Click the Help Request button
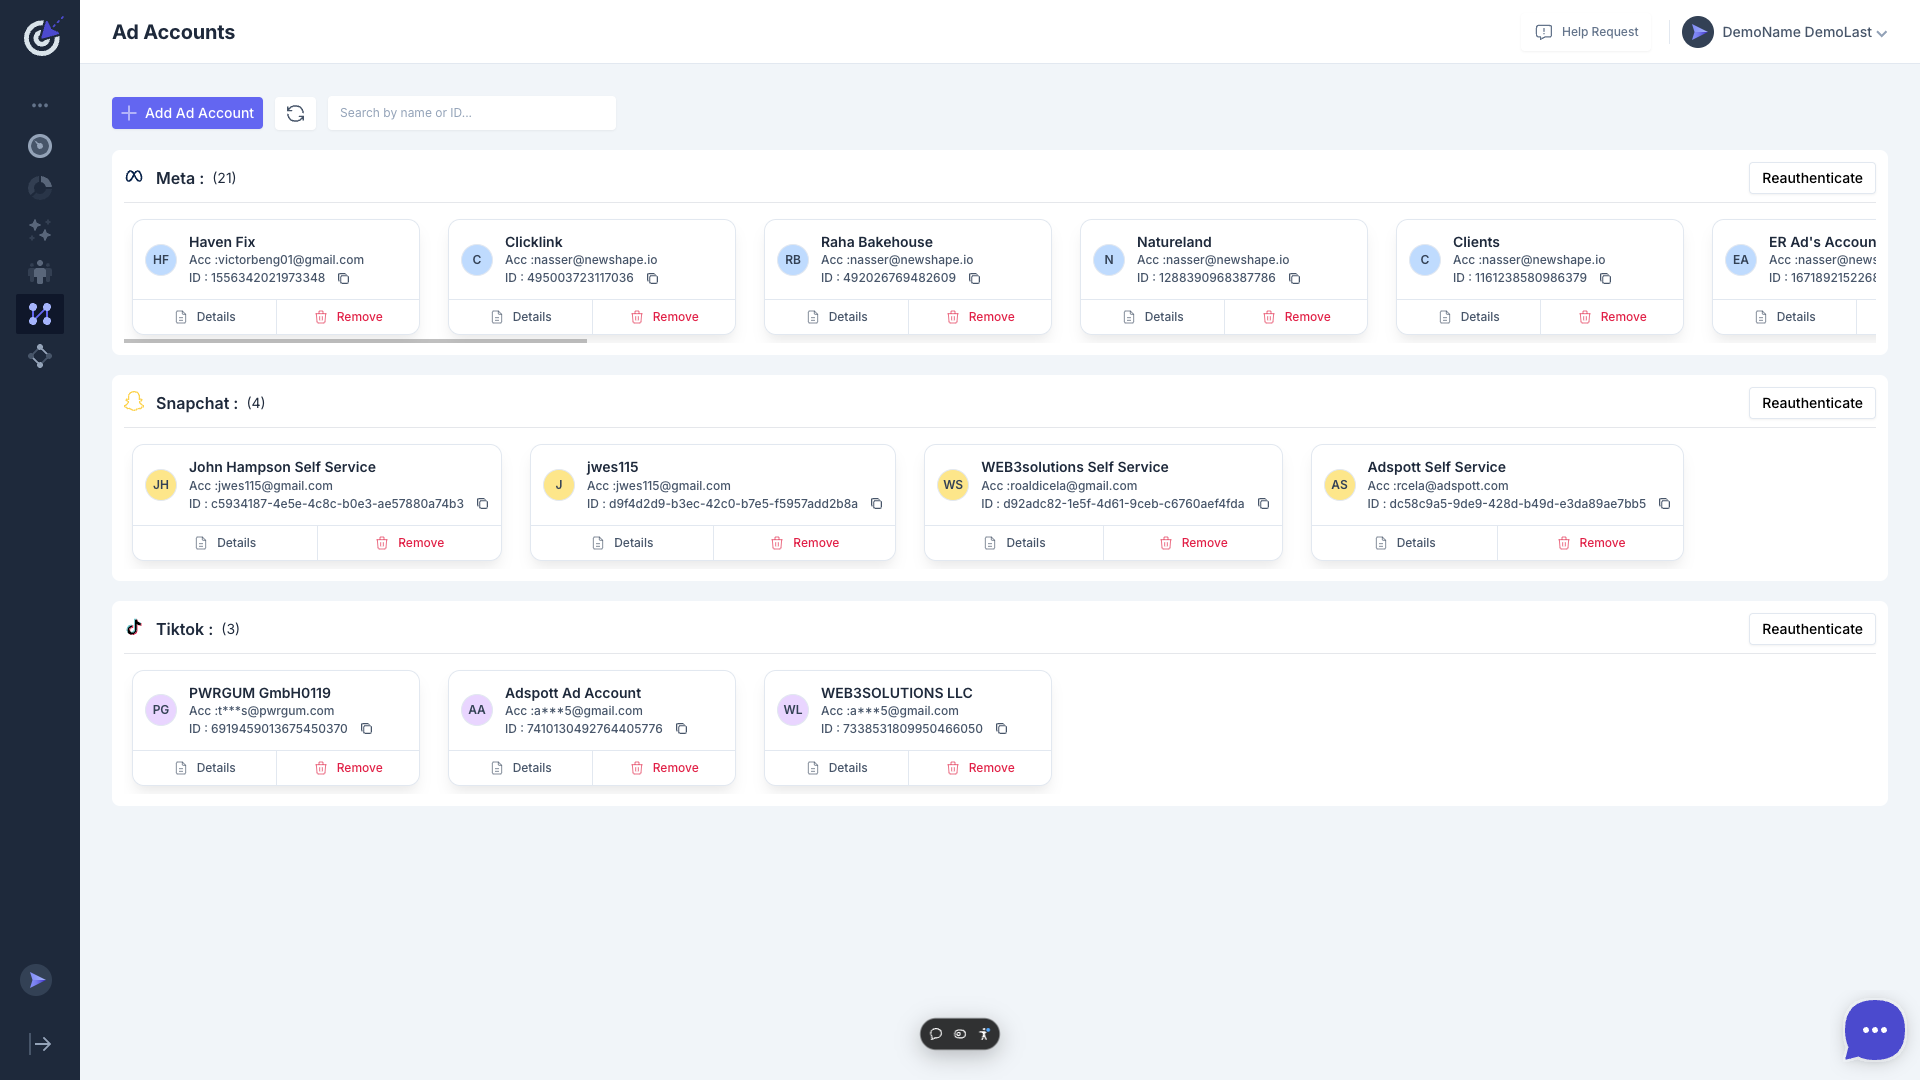This screenshot has height=1080, width=1920. [x=1587, y=32]
